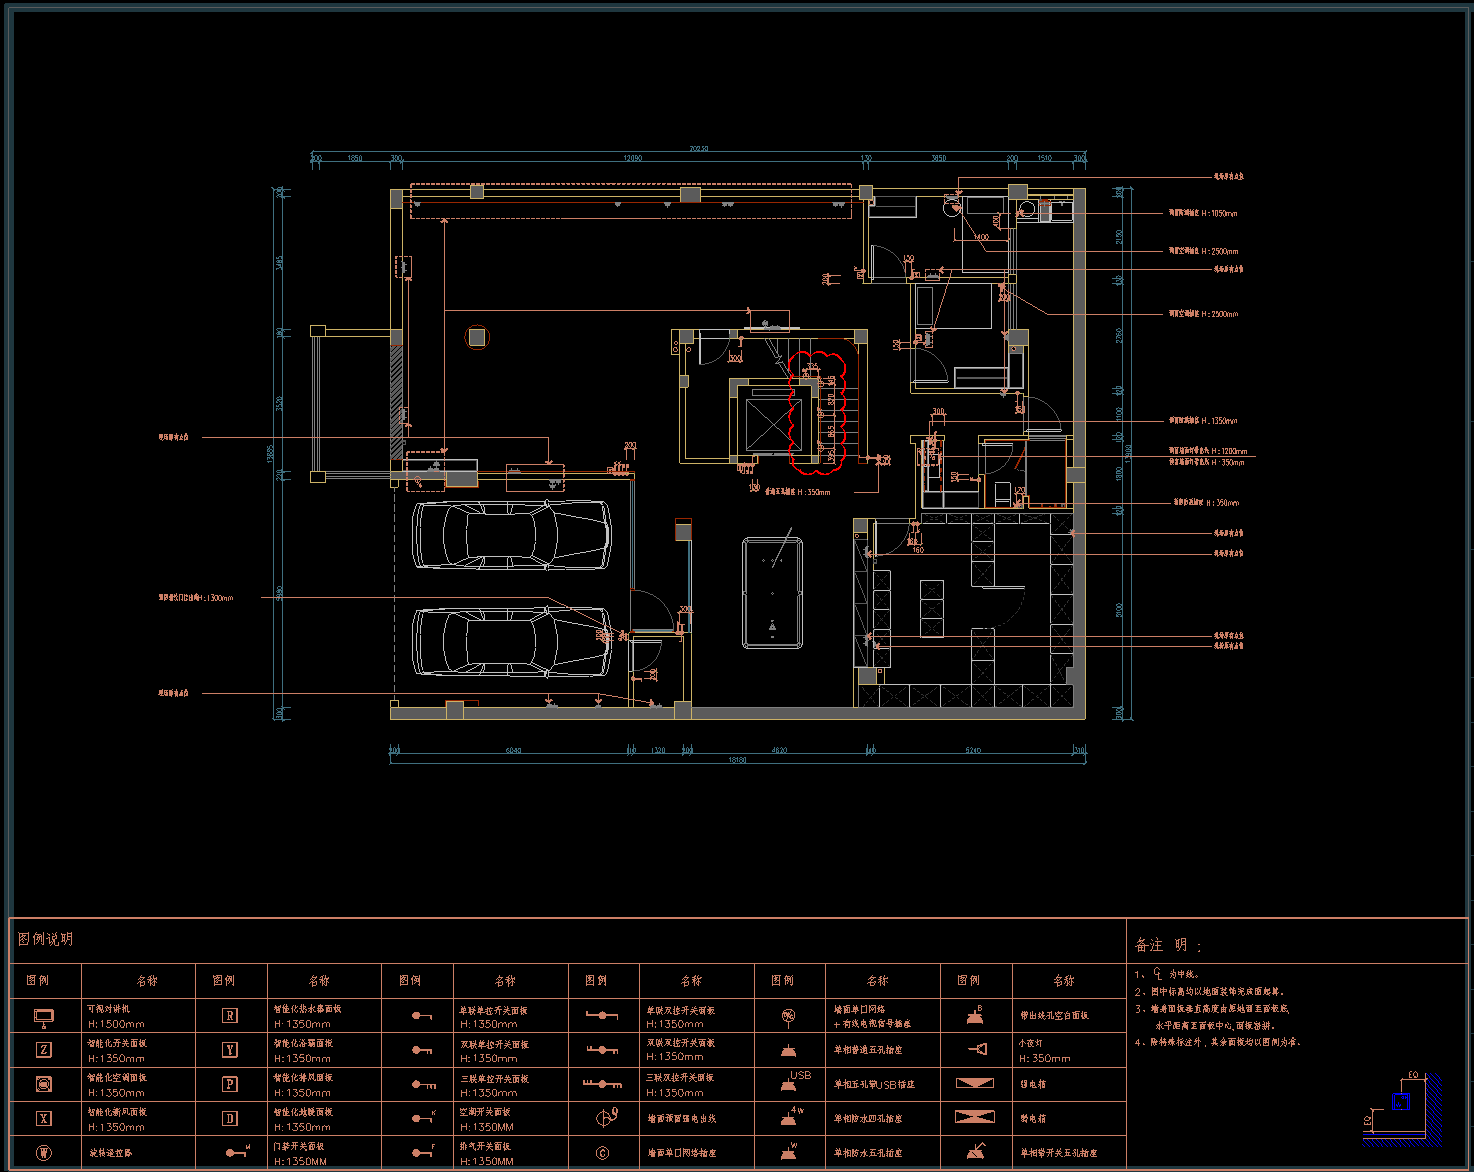The image size is (1474, 1172).
Task: Select the boxed R water heater legend symbol
Action: click(230, 1016)
